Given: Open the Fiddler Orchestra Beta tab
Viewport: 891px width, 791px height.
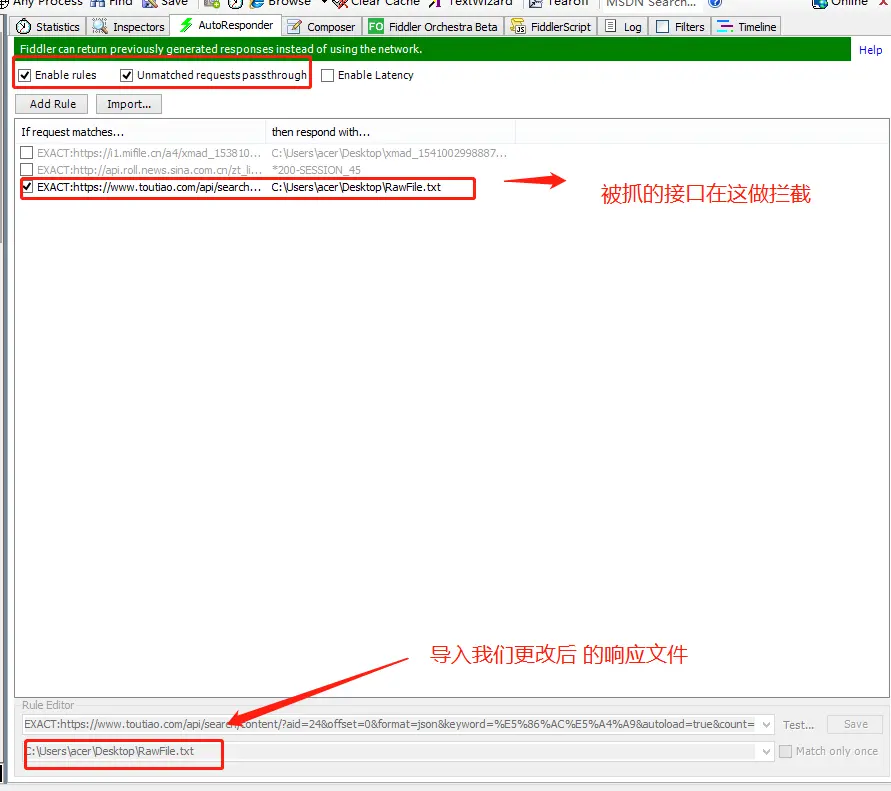Looking at the screenshot, I should [433, 27].
